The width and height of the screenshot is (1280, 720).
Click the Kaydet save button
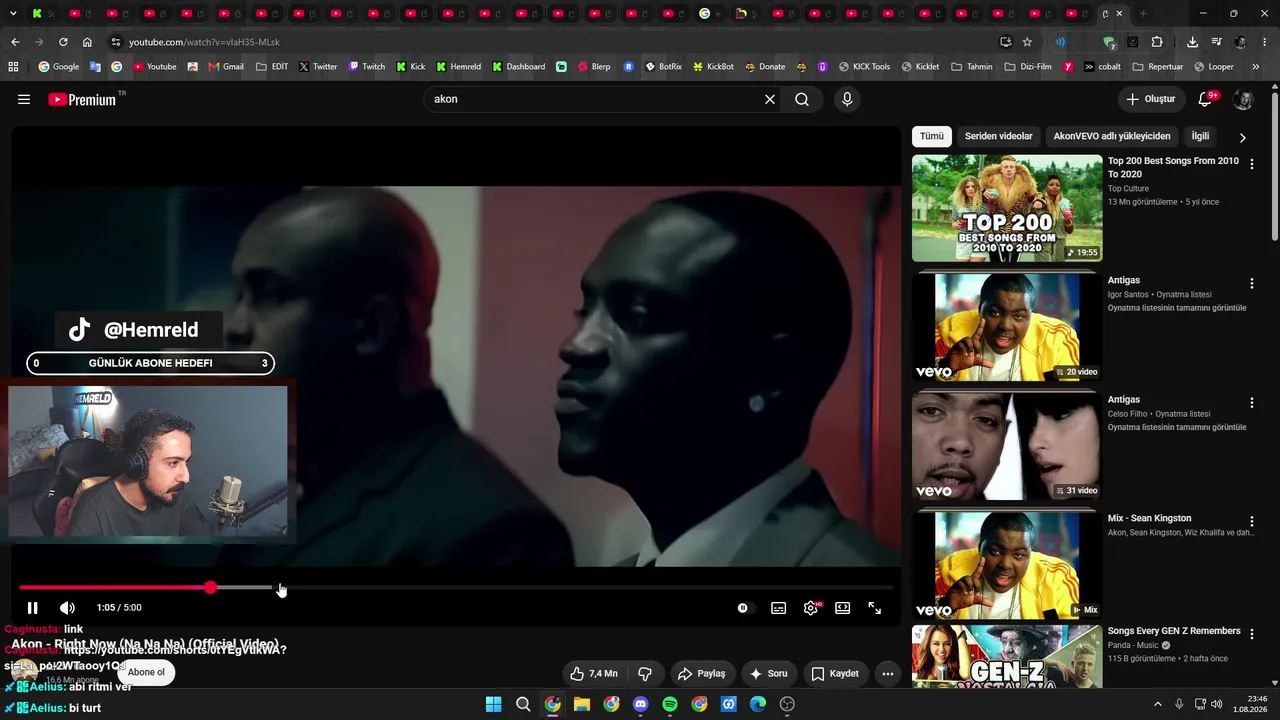[835, 674]
